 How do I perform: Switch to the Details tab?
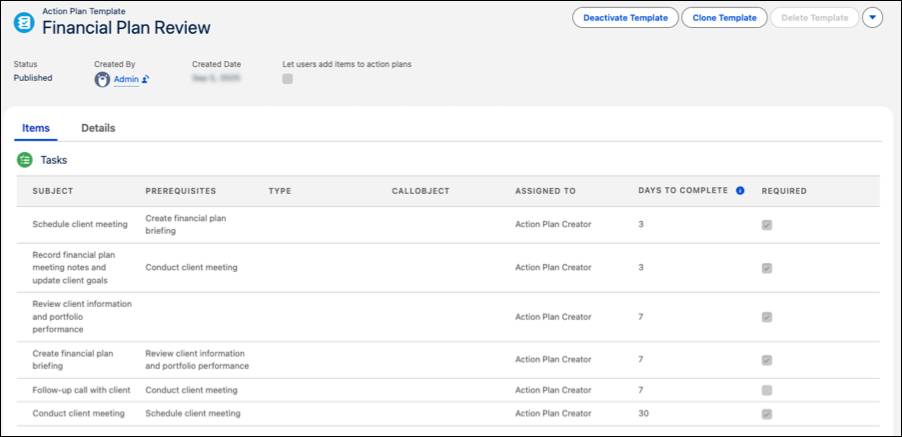click(98, 128)
